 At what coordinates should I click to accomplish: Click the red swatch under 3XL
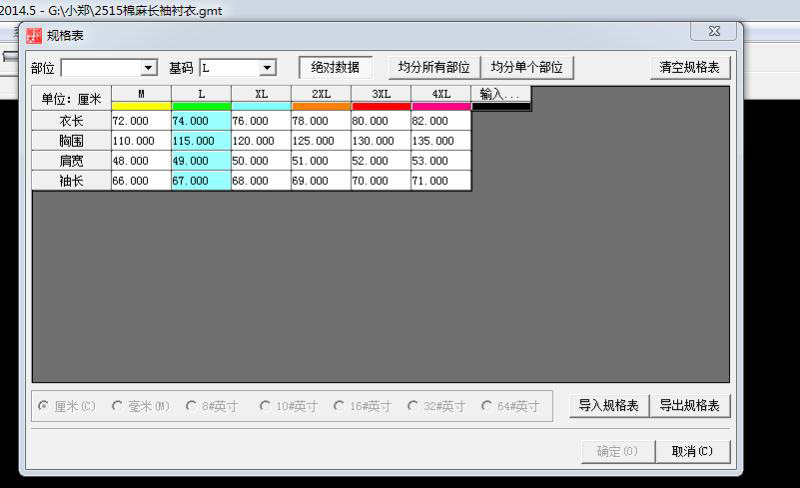pos(381,106)
